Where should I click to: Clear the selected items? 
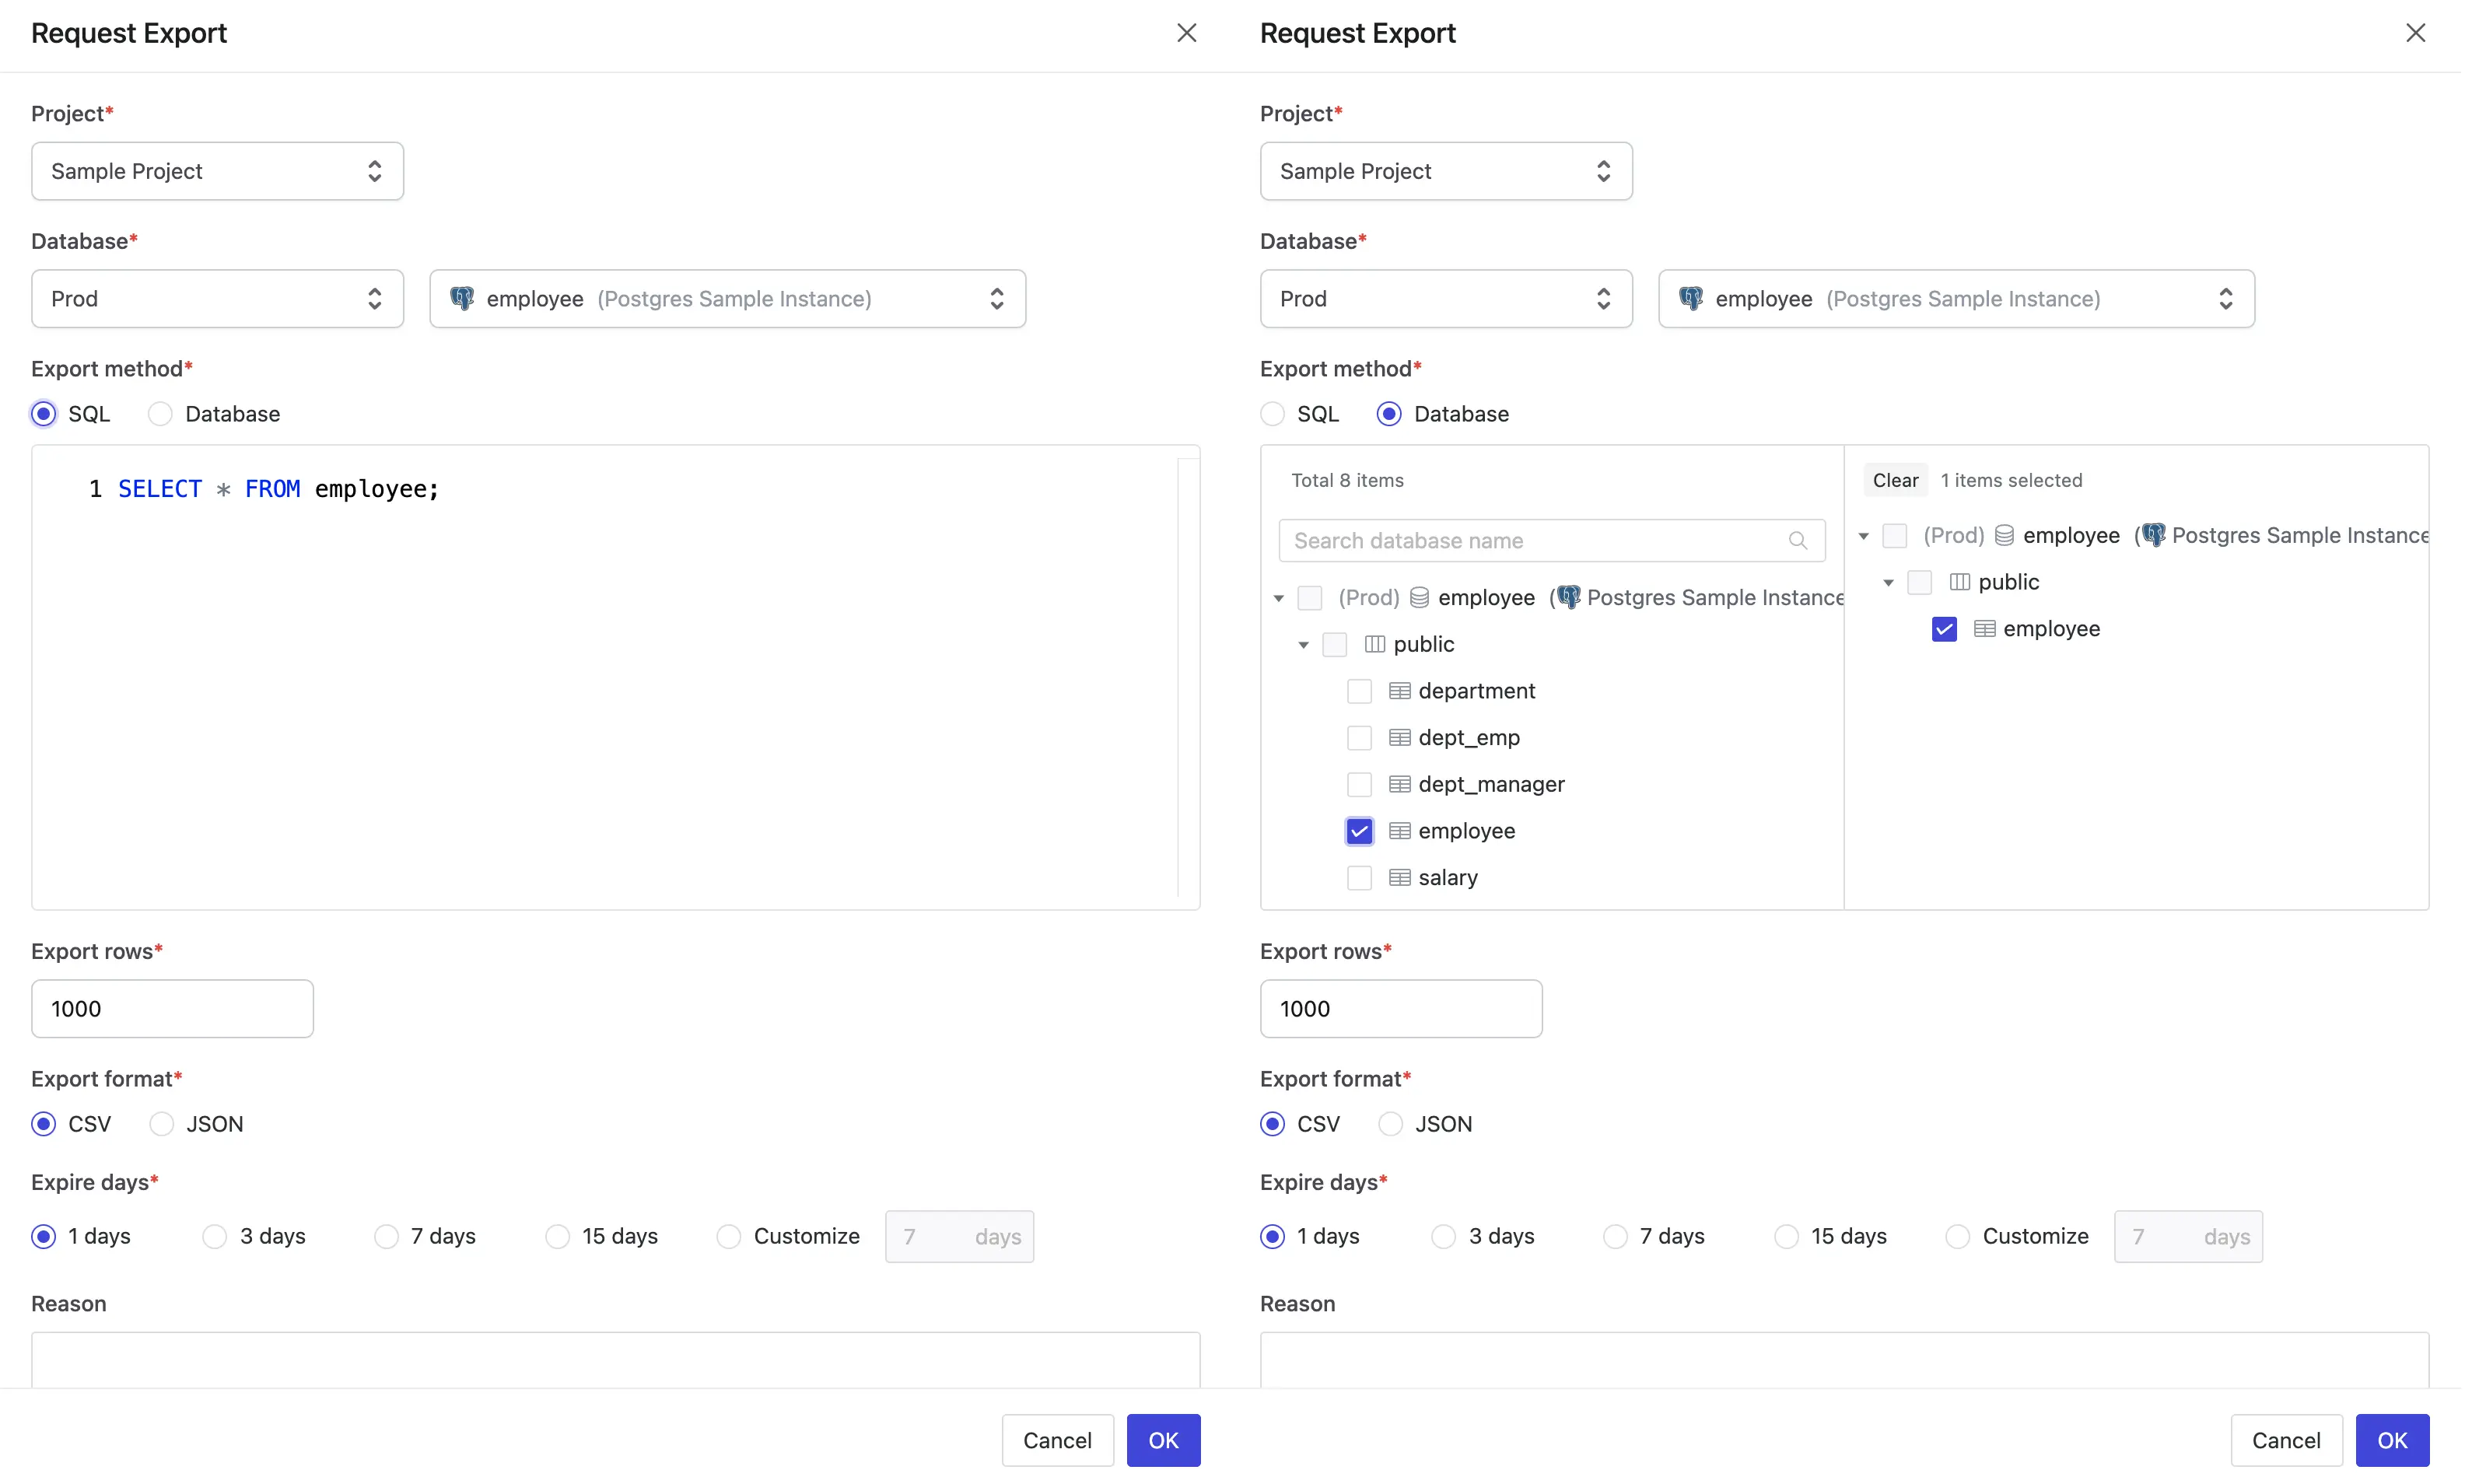click(x=1895, y=480)
